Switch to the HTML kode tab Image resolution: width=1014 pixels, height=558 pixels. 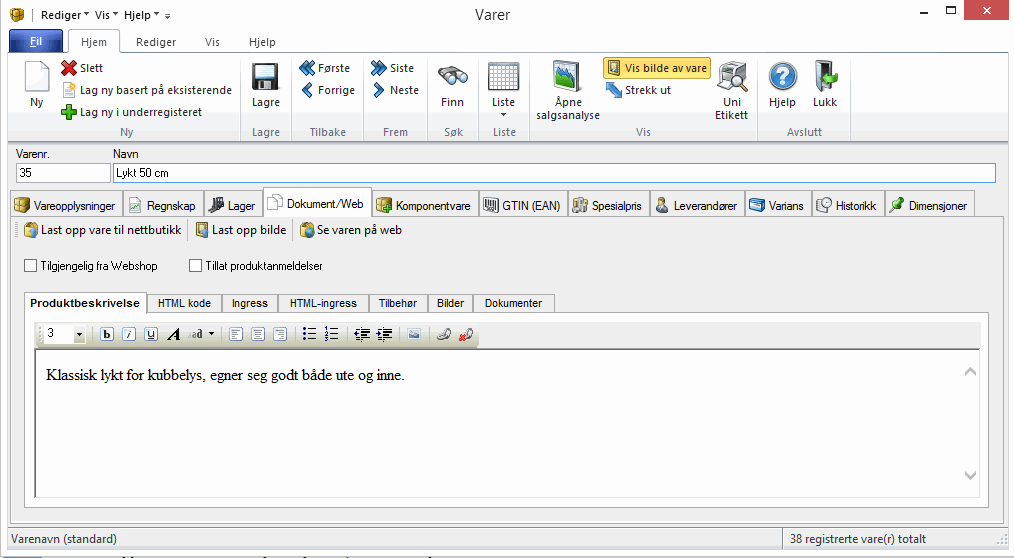184,303
